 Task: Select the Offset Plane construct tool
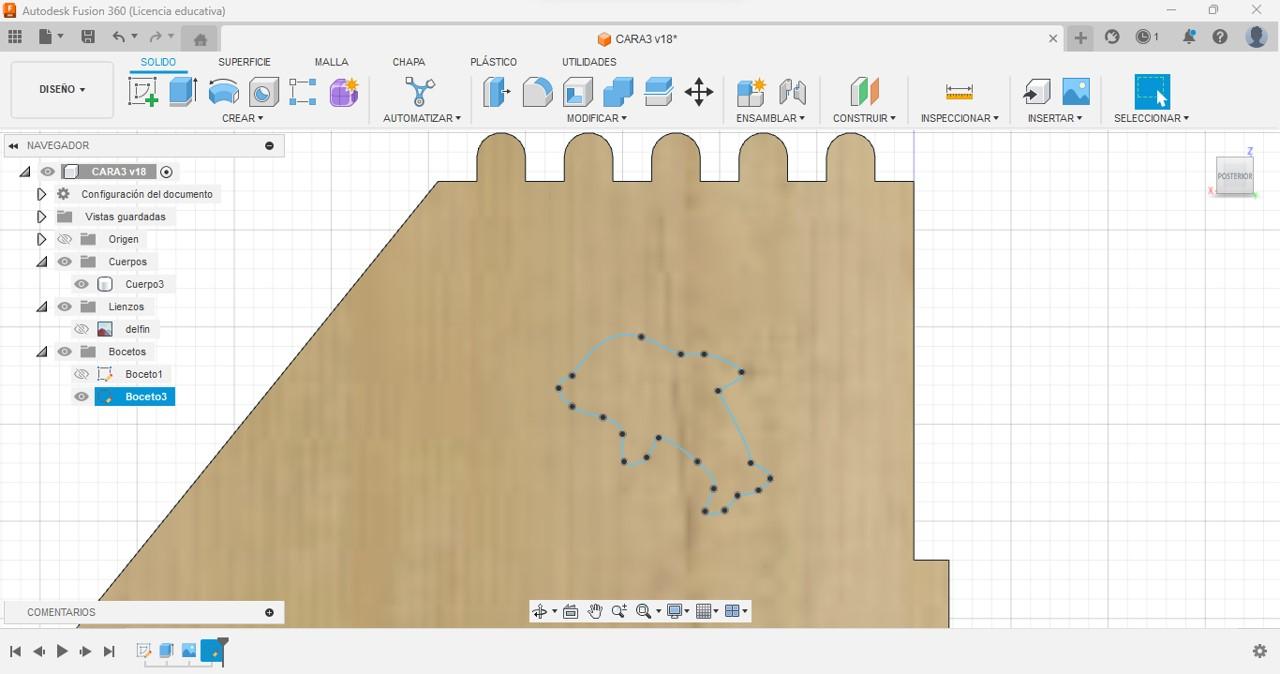click(864, 92)
